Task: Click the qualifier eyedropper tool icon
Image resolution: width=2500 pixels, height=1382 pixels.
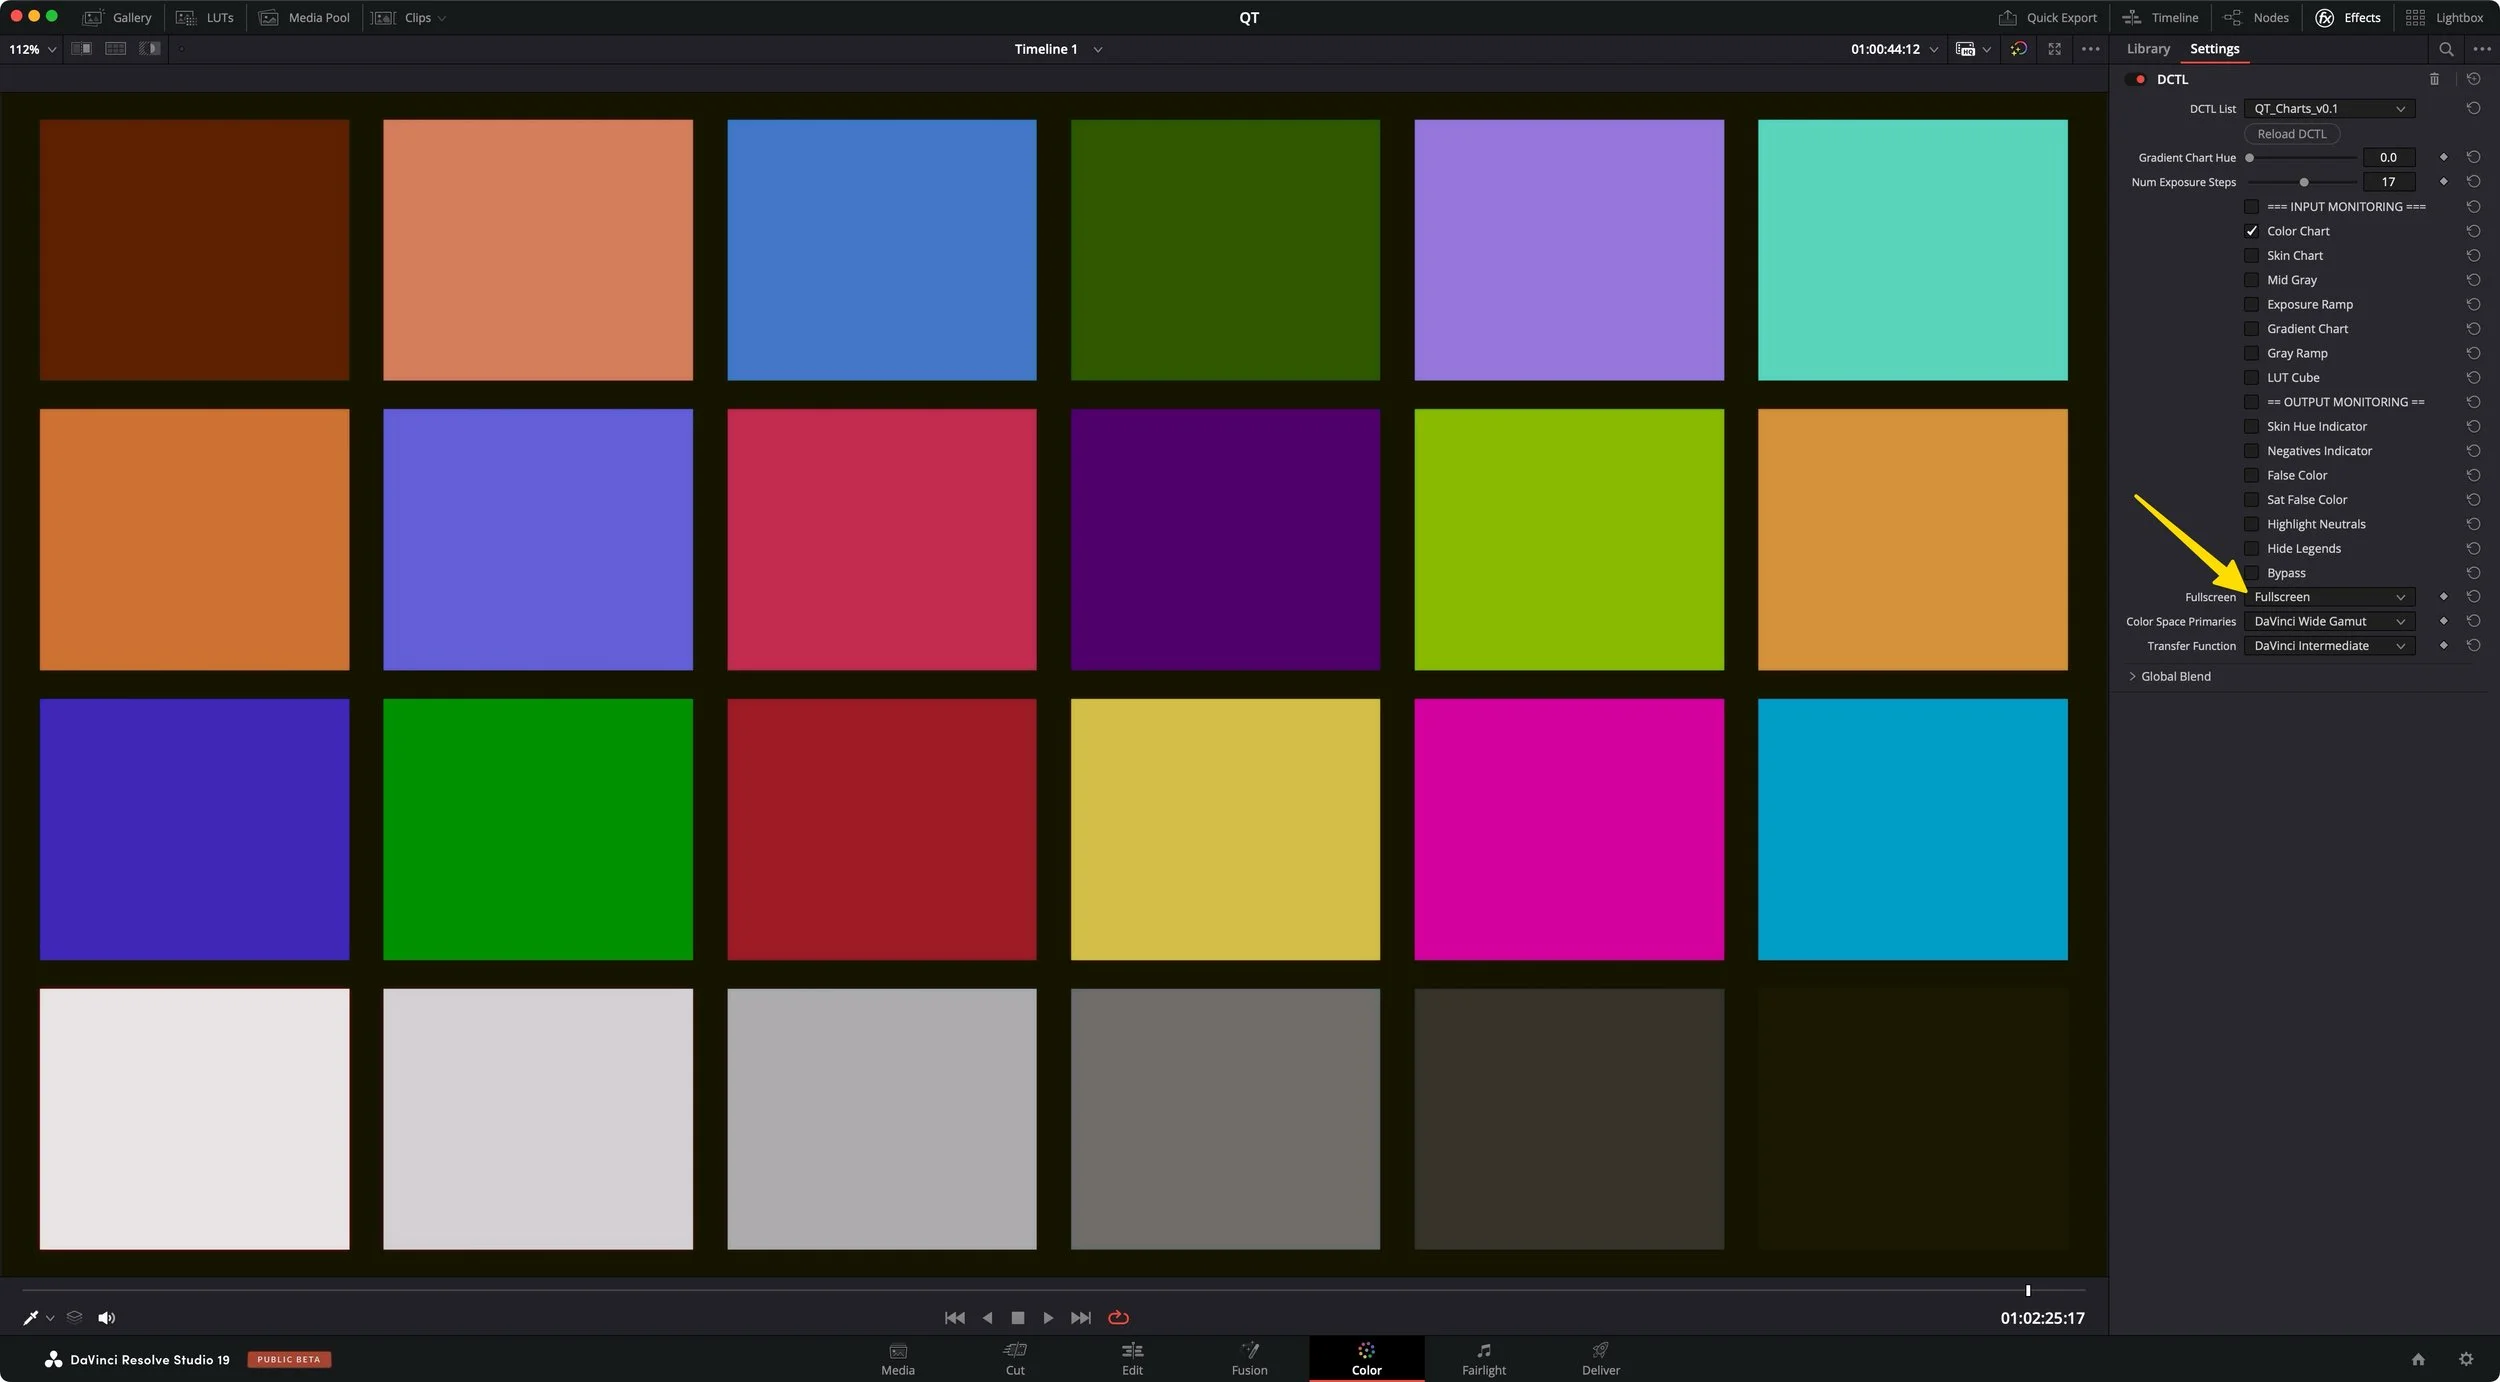Action: click(x=30, y=1318)
